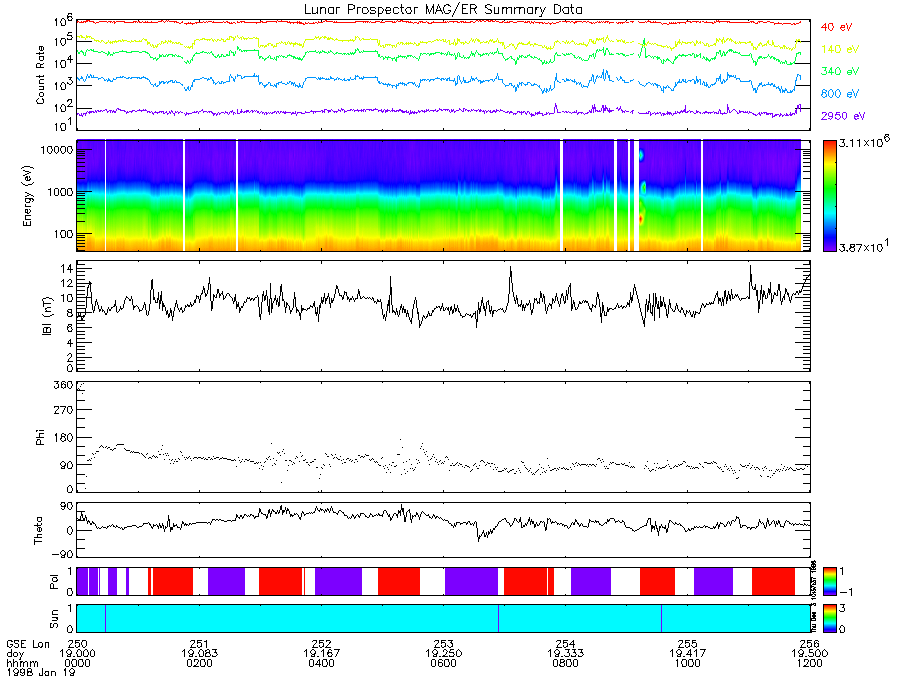Click the red hot spot in energy spectrogram

(x=641, y=219)
